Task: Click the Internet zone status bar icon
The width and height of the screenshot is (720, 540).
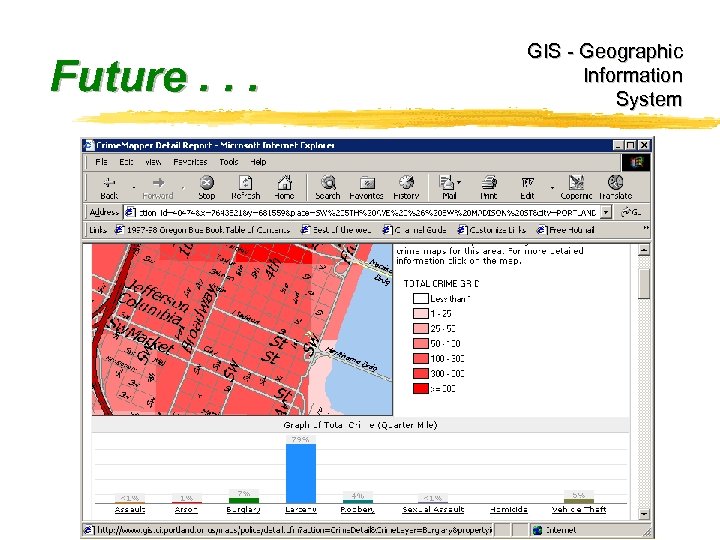Action: pyautogui.click(x=537, y=530)
